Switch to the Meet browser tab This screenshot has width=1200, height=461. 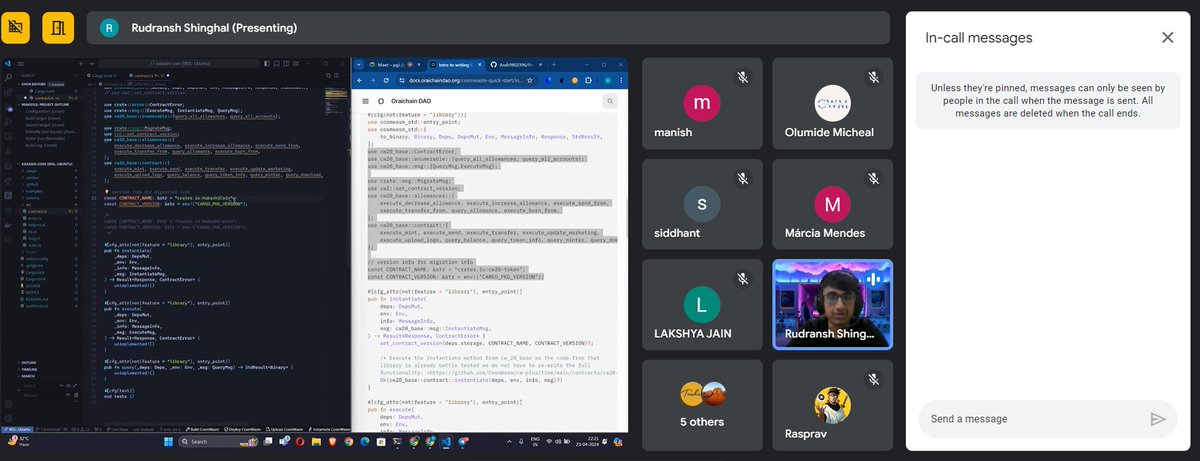394,65
